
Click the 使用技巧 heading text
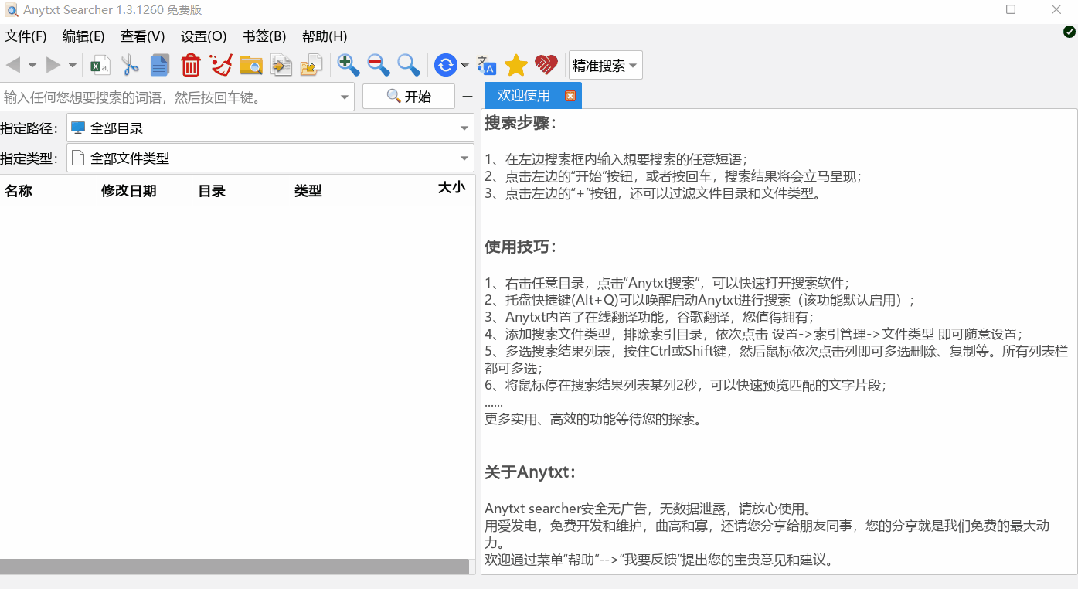pyautogui.click(x=520, y=247)
